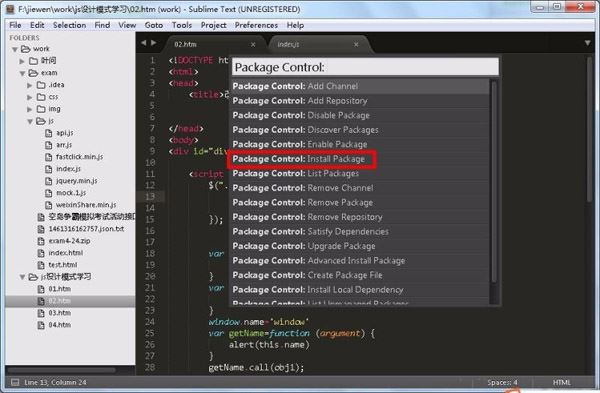
Task: Expand the 时间 folder
Action: tap(22, 61)
